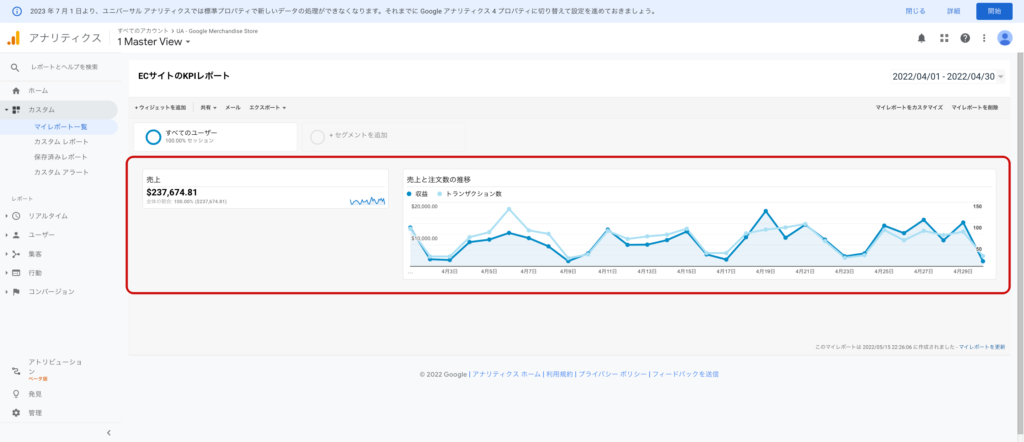Open the 共有 dropdown

tap(209, 107)
